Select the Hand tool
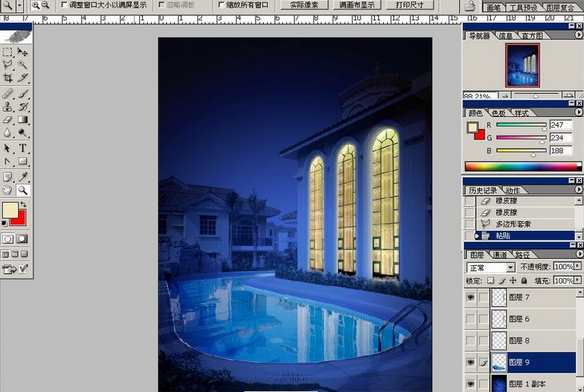This screenshot has width=584, height=392. point(8,190)
